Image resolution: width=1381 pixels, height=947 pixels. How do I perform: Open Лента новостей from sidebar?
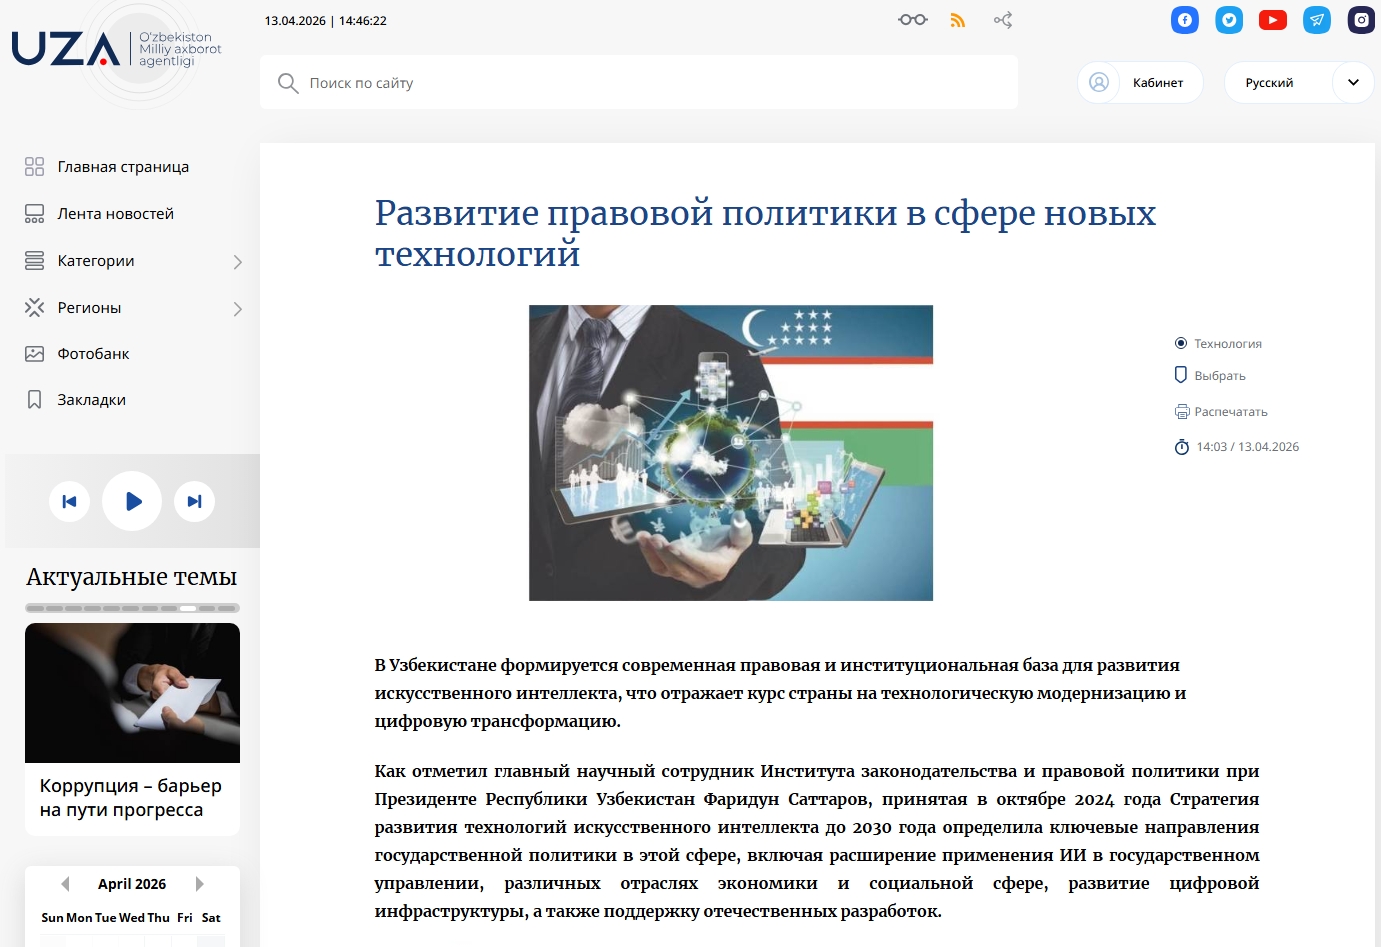coord(115,214)
